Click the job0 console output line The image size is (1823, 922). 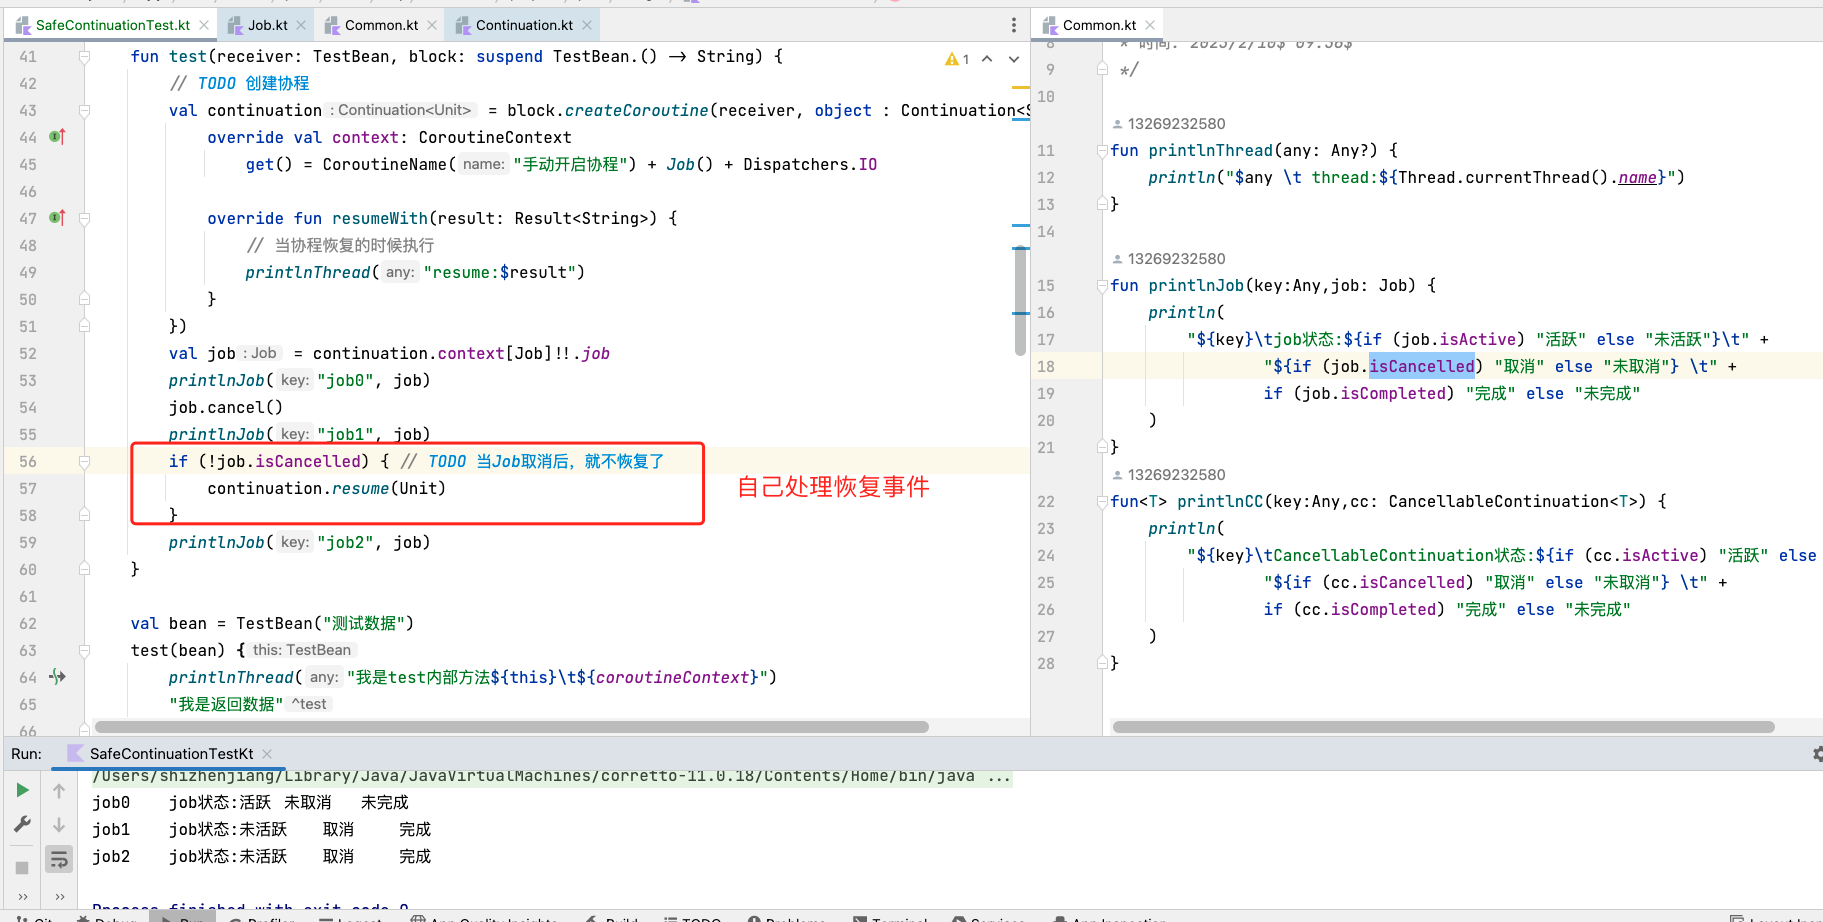coord(250,802)
